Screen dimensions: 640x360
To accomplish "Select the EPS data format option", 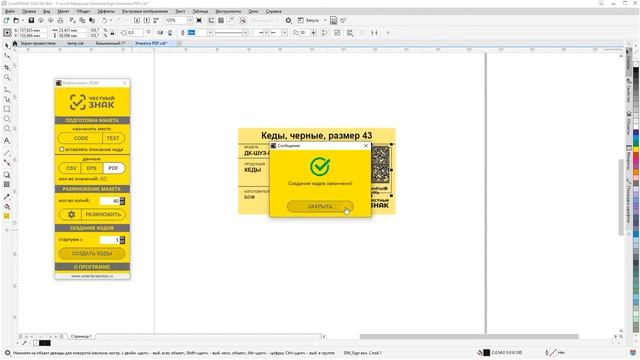I will (x=92, y=168).
